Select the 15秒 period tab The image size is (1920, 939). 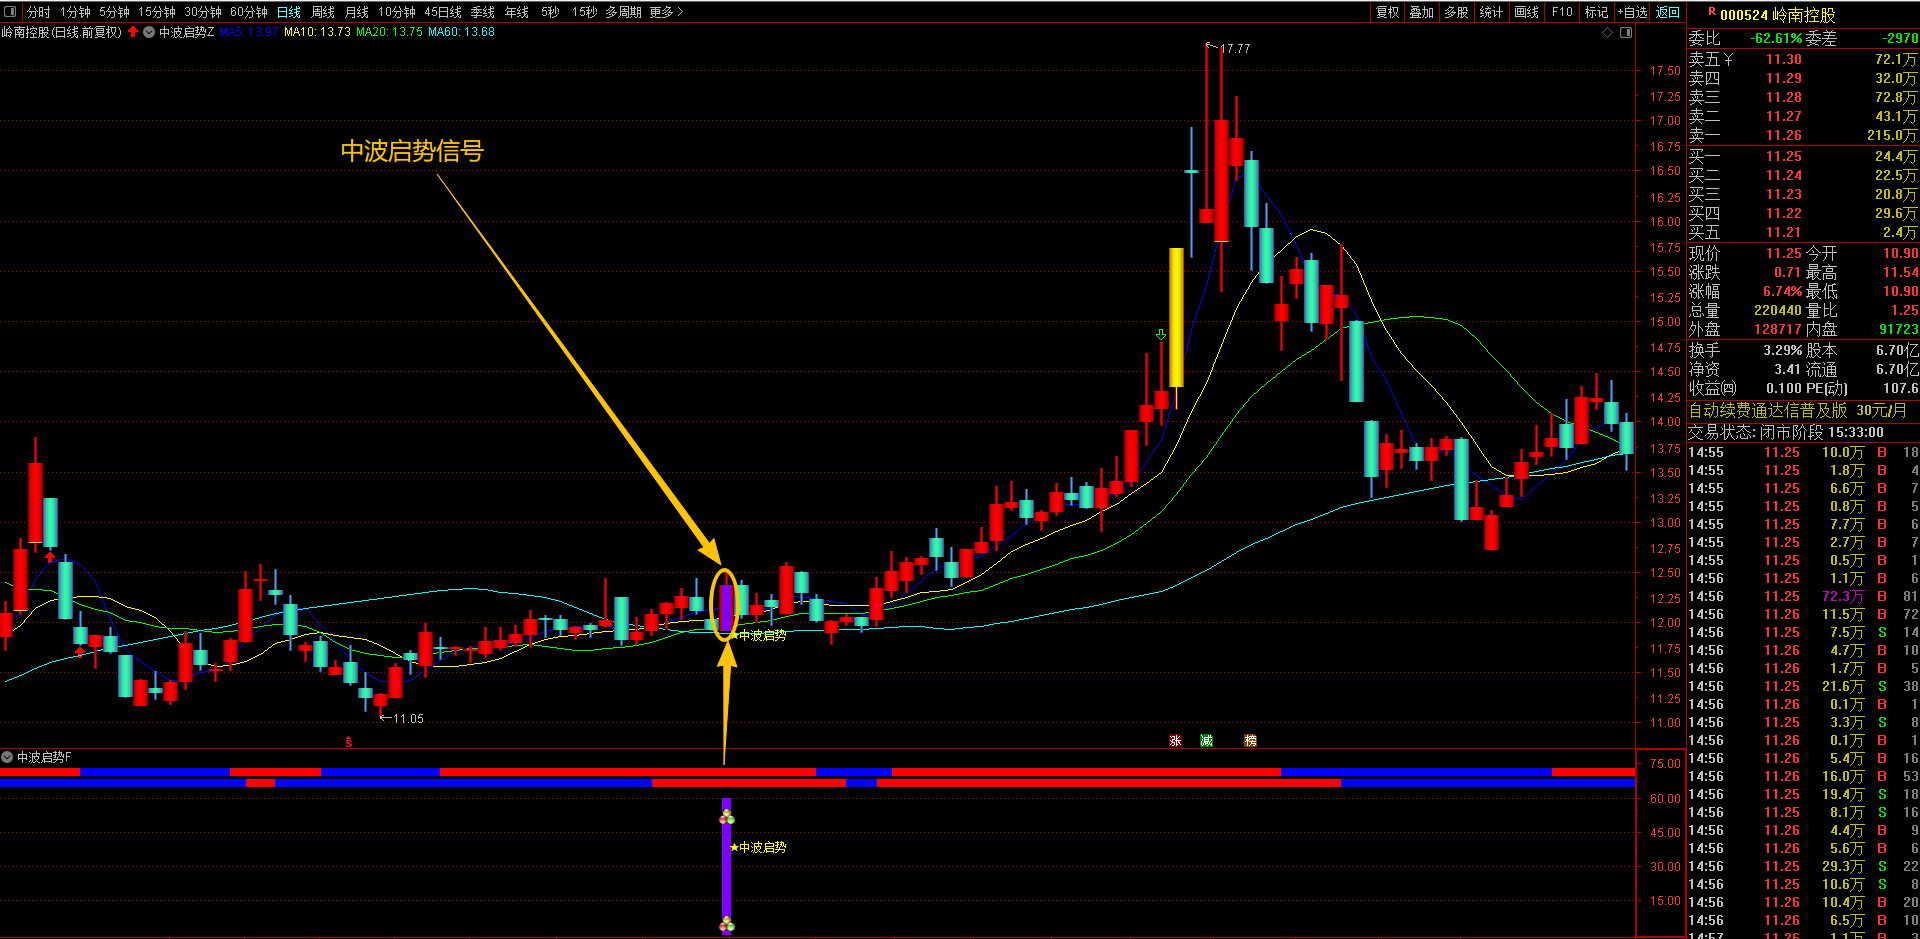coord(584,12)
